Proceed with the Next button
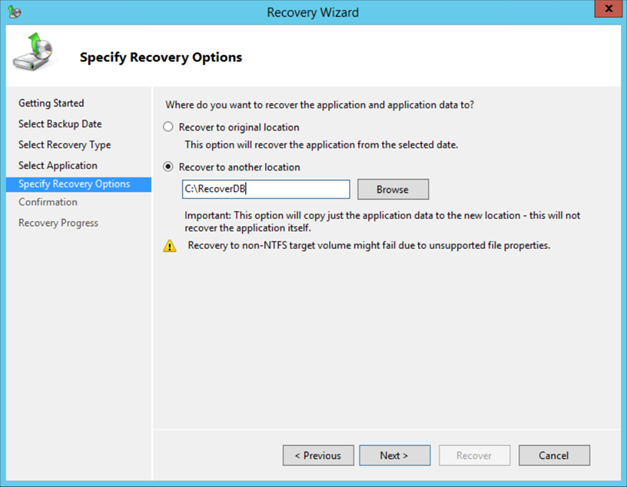627x487 pixels. [x=394, y=455]
